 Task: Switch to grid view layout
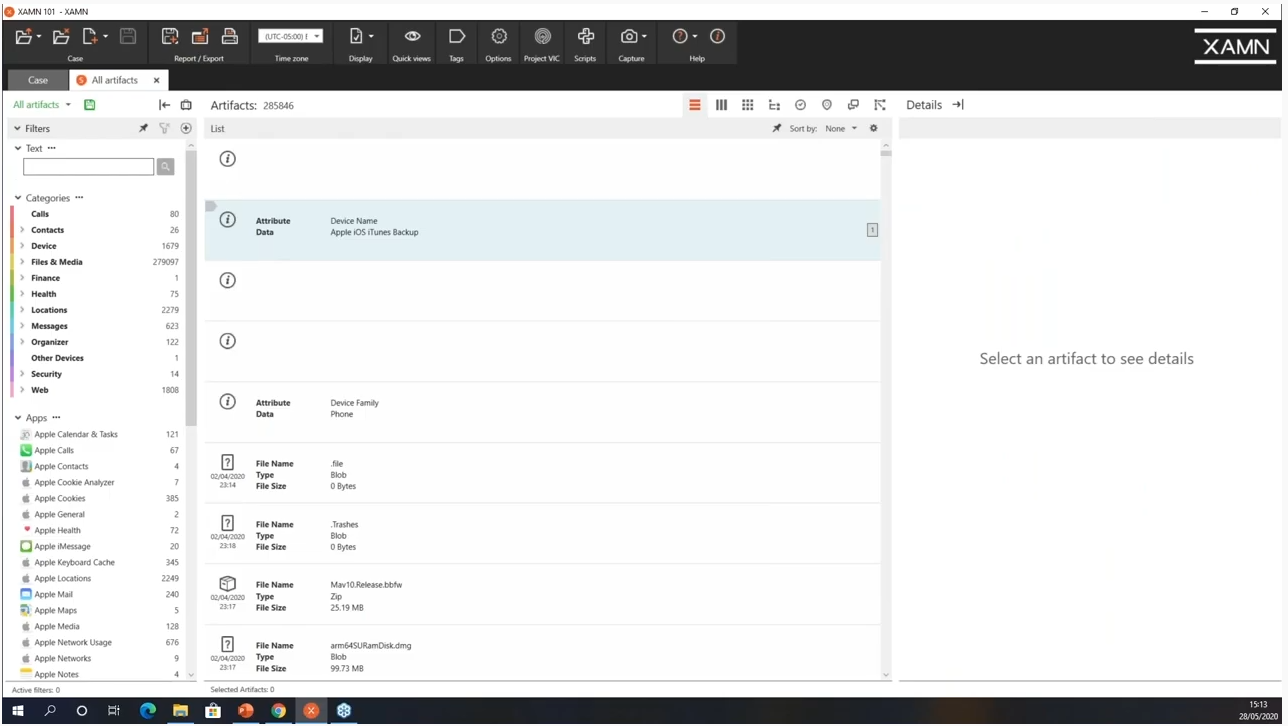pyautogui.click(x=747, y=105)
